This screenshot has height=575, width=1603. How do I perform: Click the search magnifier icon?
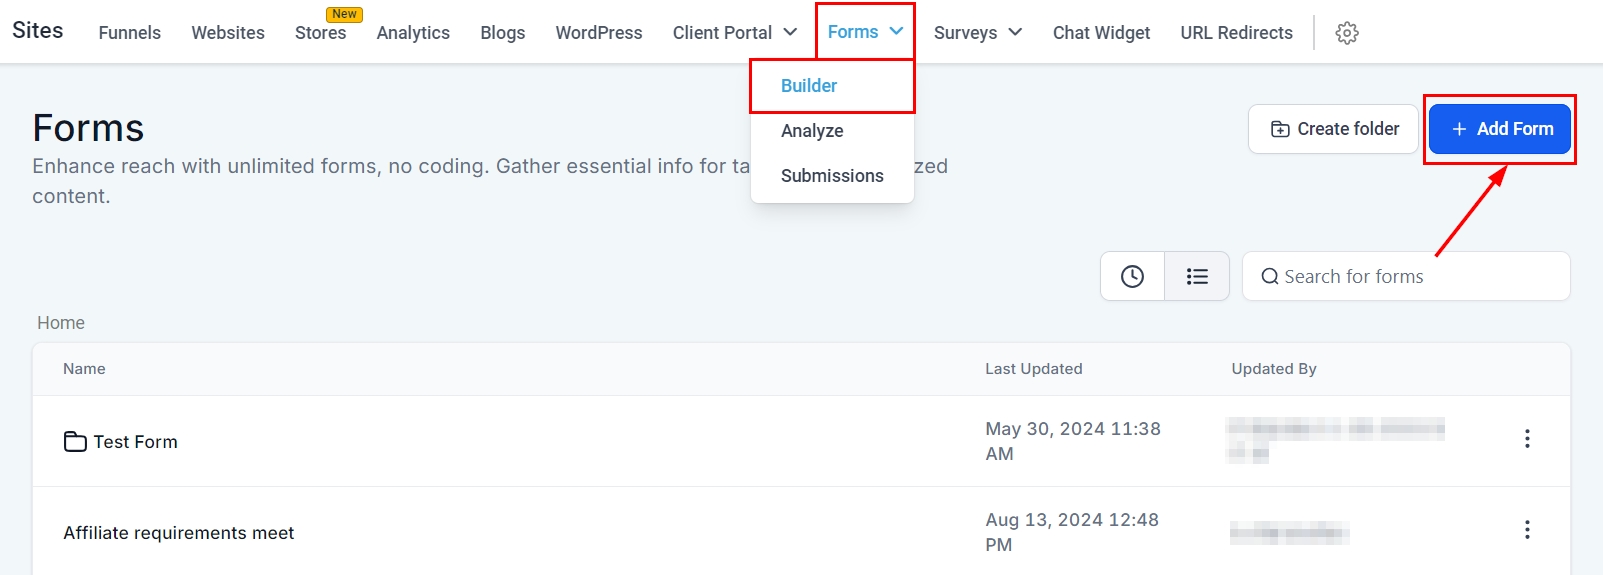(x=1270, y=277)
